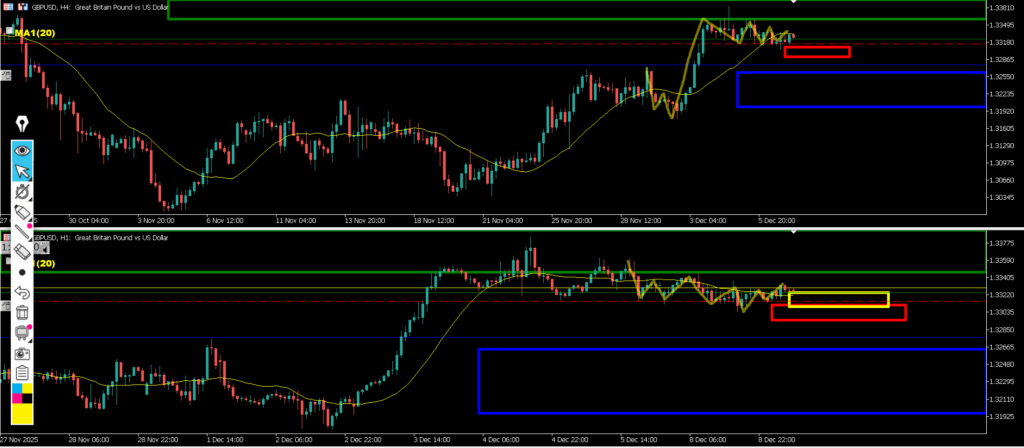Select the diagonal line drawing tool

tap(22, 231)
